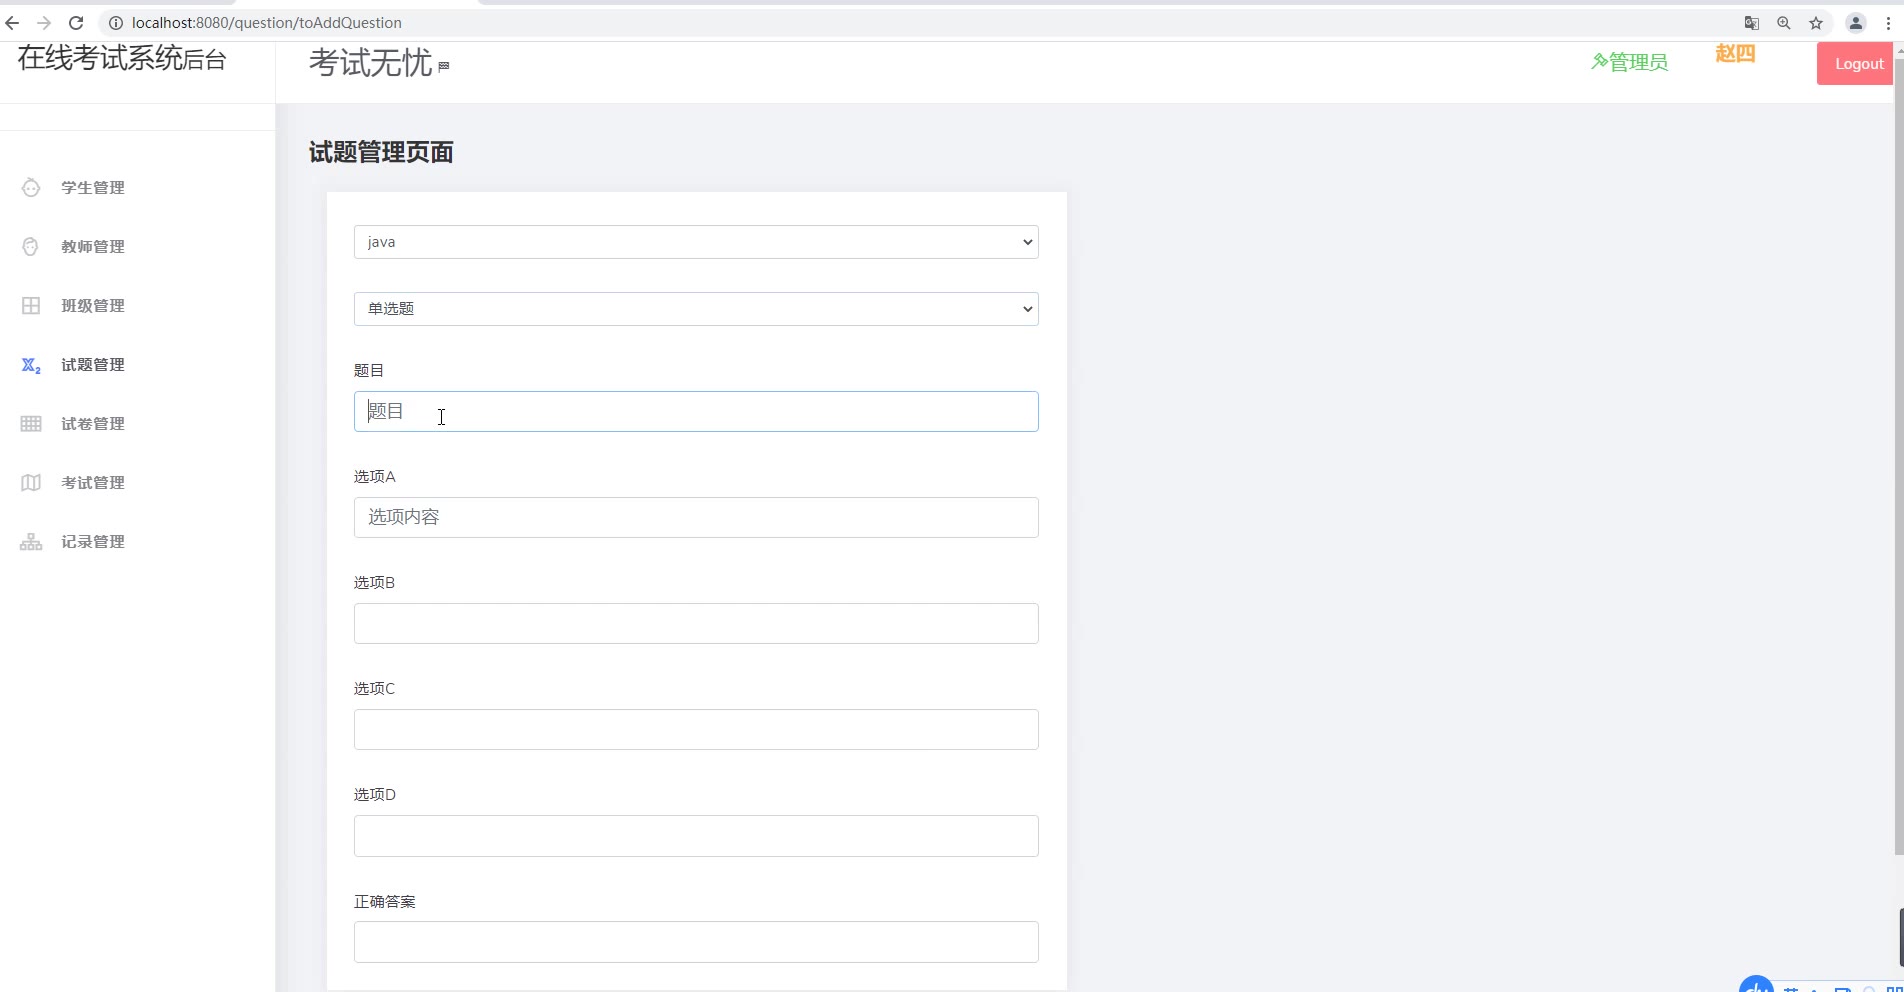The image size is (1904, 992).
Task: Click the teacher management sidebar icon
Action: coord(31,247)
